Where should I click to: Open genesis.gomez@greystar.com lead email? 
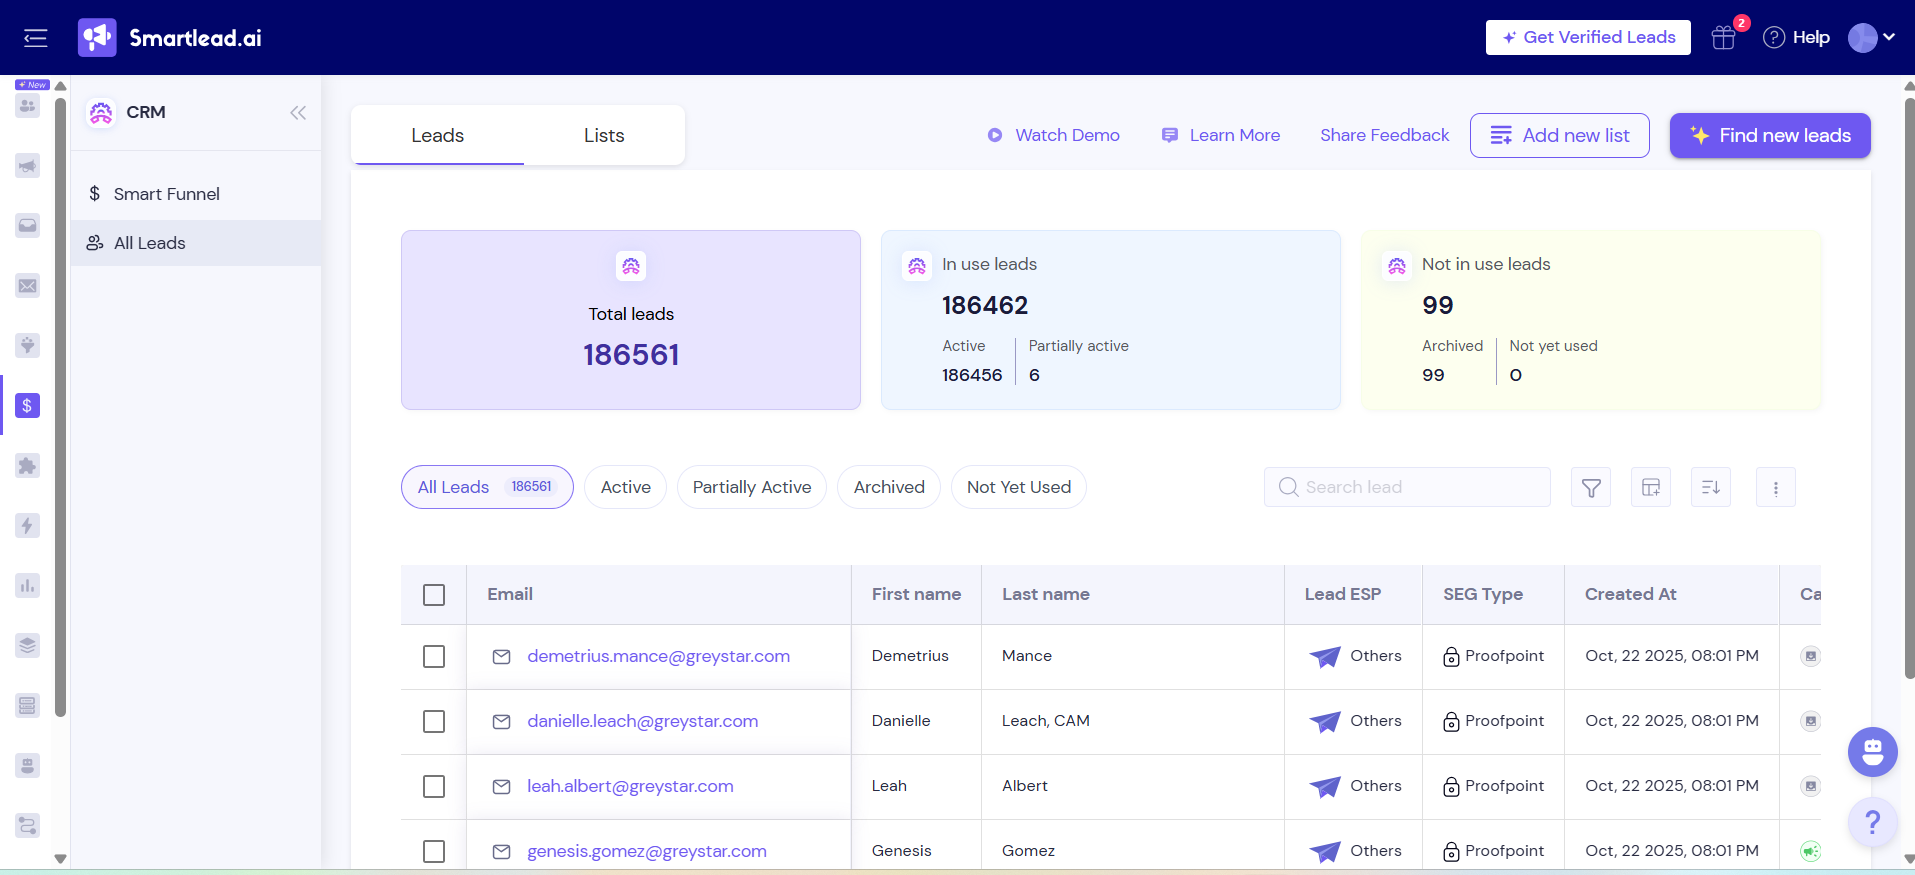click(x=647, y=851)
